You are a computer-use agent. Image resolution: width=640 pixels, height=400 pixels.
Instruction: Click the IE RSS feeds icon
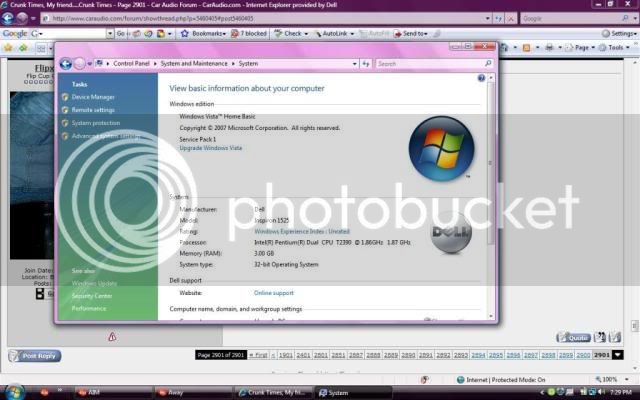coord(527,48)
